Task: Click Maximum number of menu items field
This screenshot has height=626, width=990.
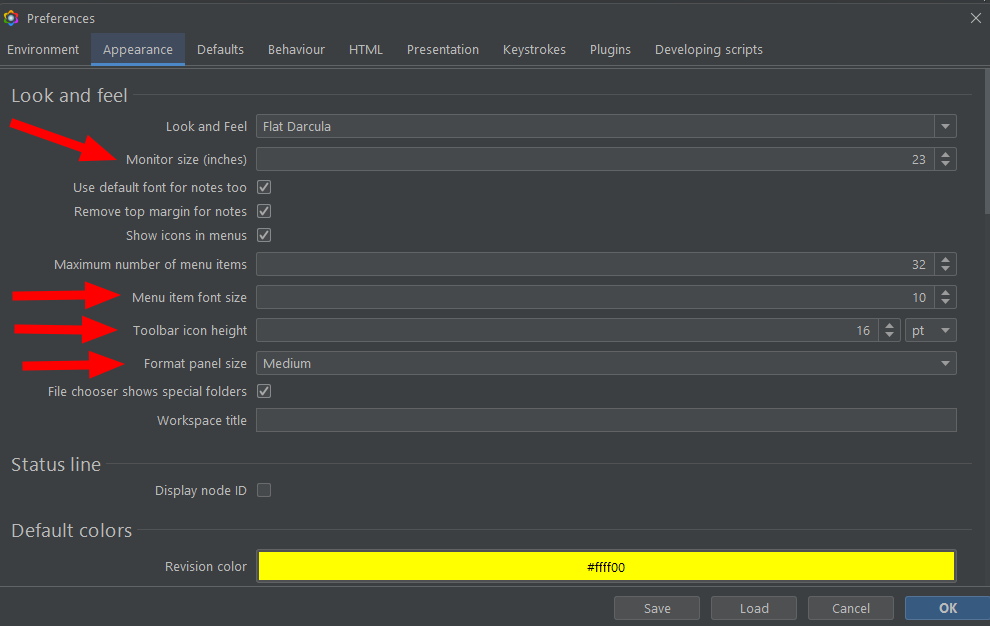Action: pyautogui.click(x=595, y=264)
